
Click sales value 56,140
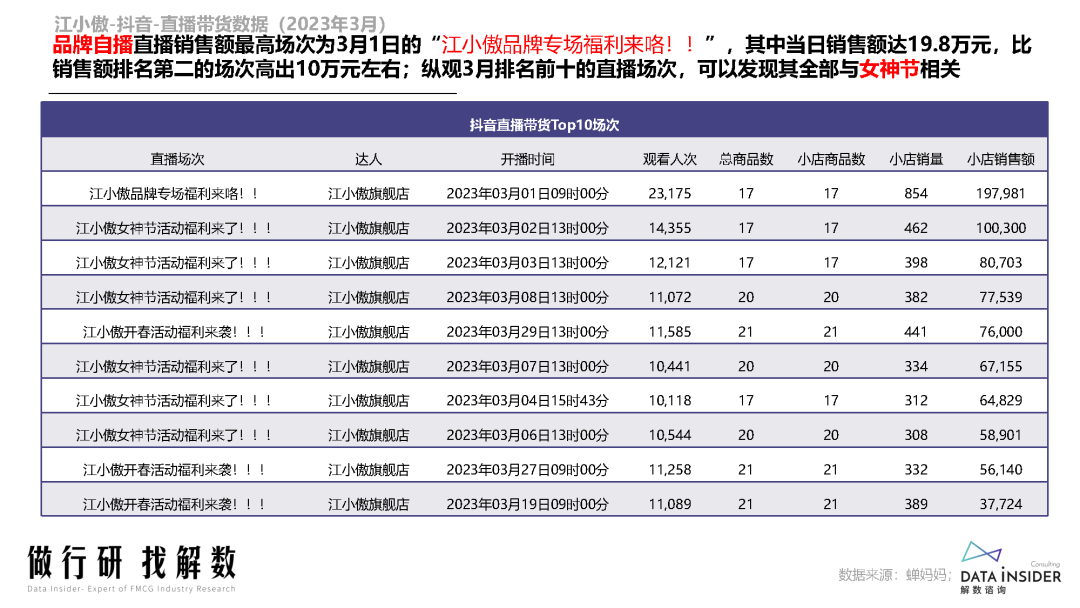click(1001, 470)
